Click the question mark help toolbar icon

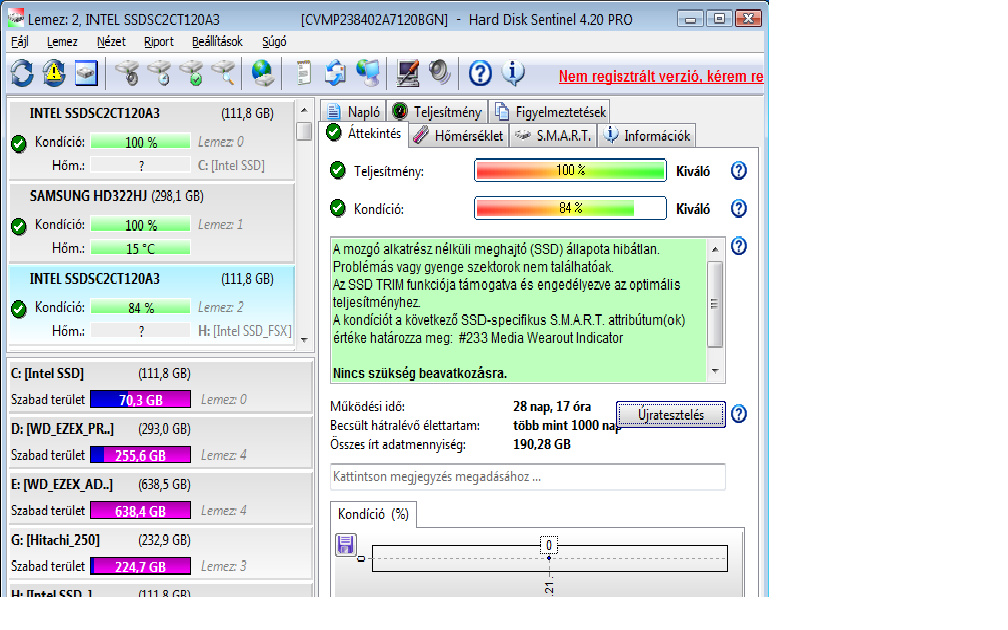coord(480,73)
